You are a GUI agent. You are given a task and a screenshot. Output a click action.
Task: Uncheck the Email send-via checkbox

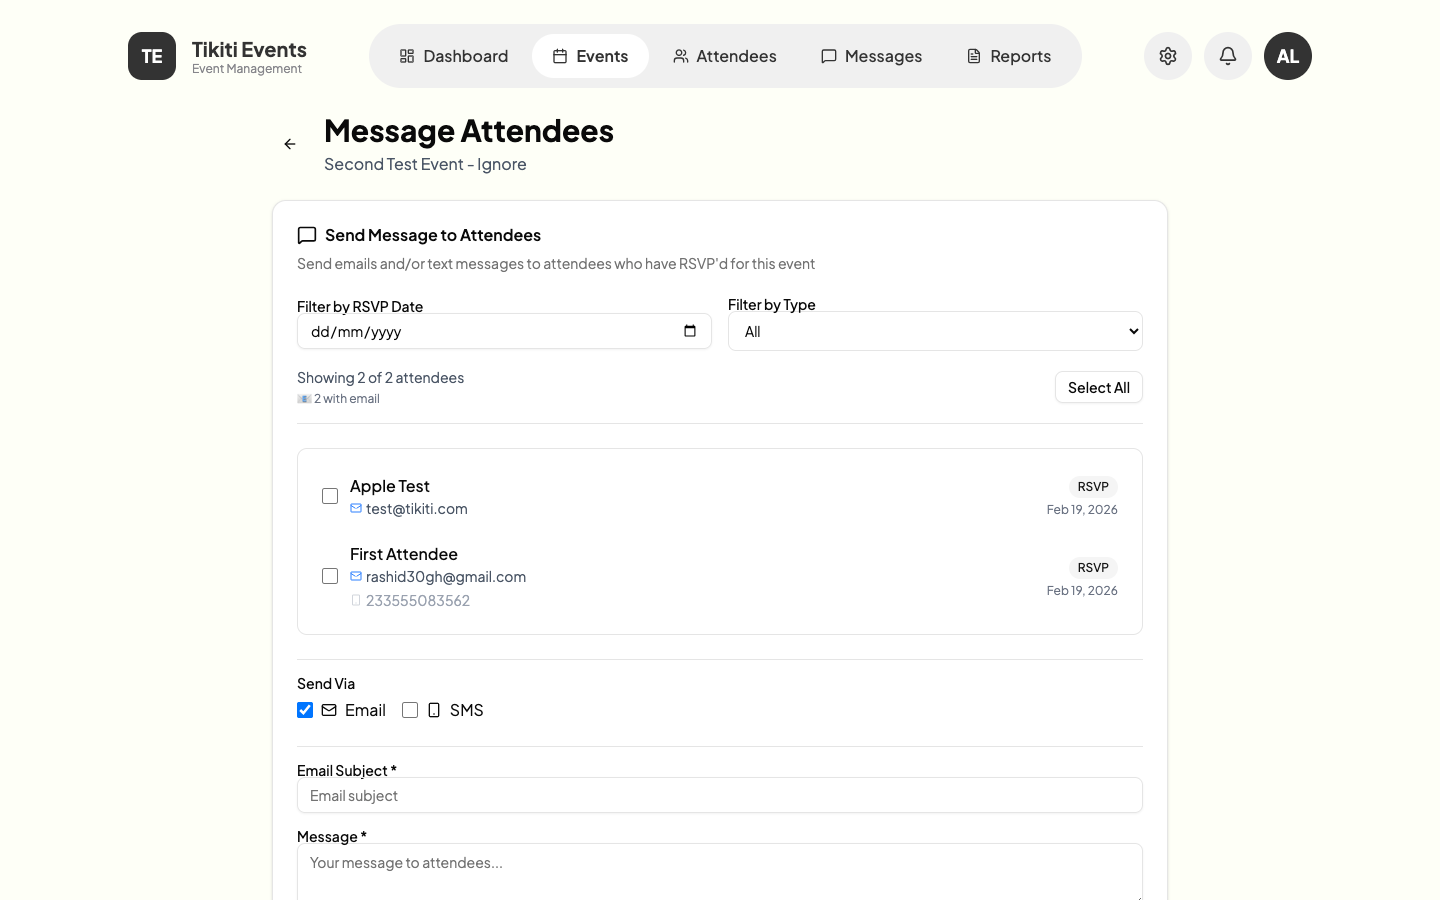305,710
